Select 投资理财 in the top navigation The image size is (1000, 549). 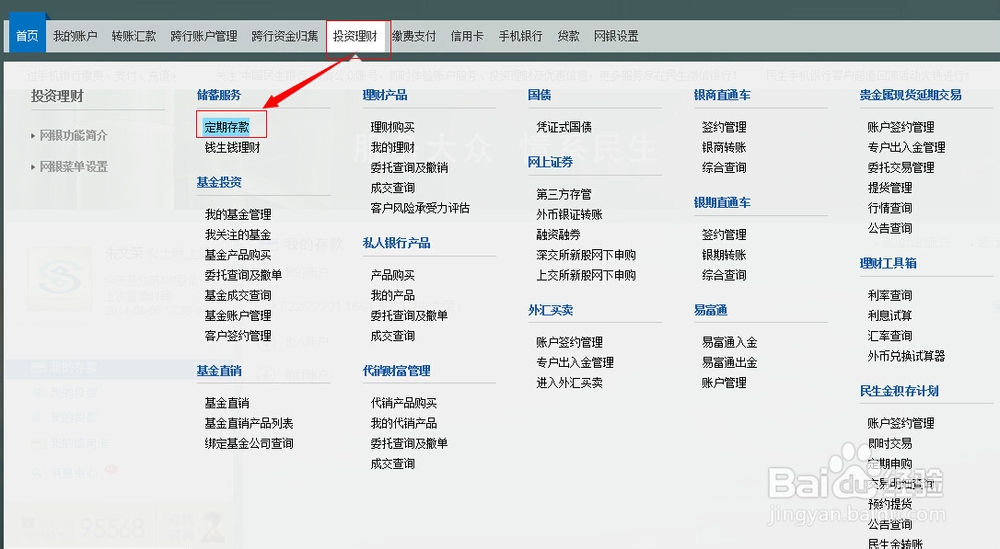click(x=355, y=36)
